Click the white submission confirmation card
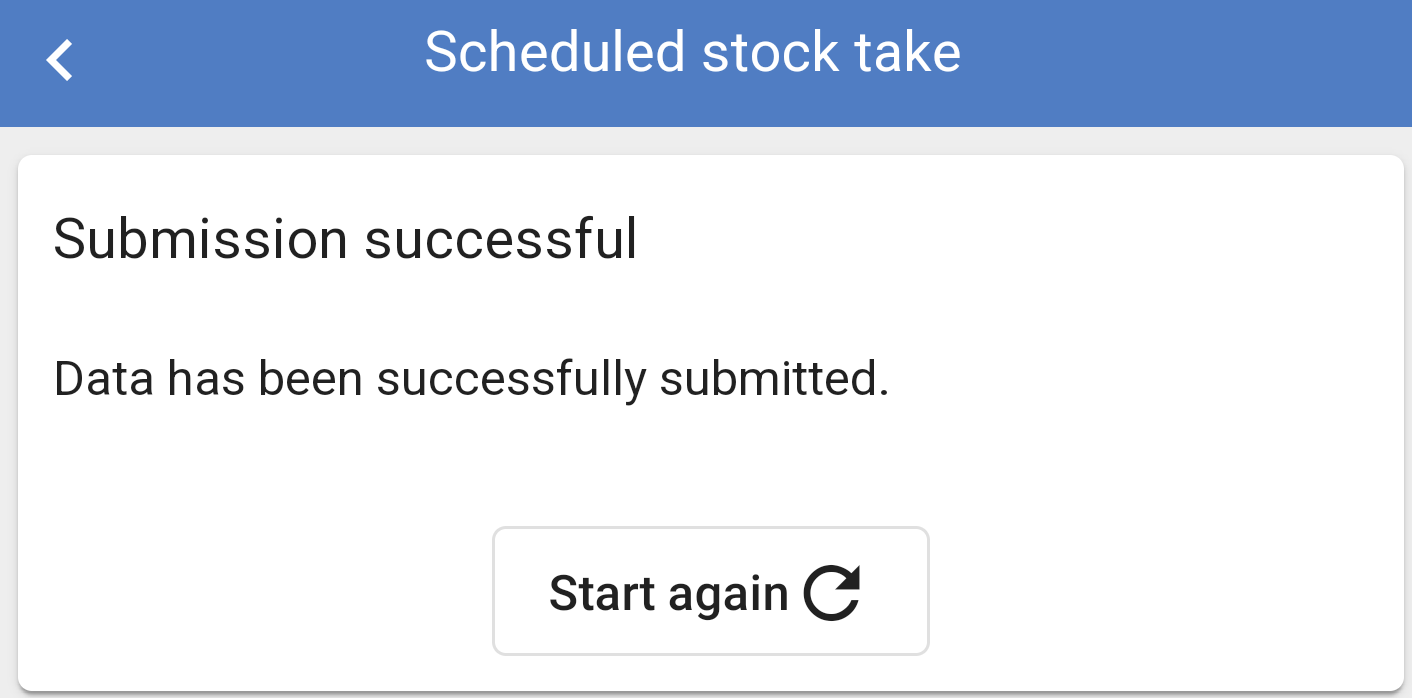Image resolution: width=1412 pixels, height=698 pixels. point(711,422)
